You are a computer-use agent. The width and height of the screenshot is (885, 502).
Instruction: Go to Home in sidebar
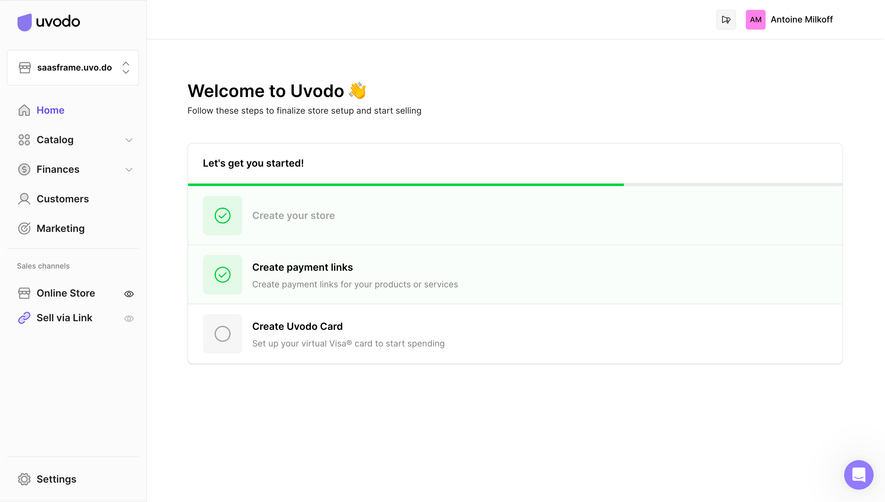[x=50, y=110]
